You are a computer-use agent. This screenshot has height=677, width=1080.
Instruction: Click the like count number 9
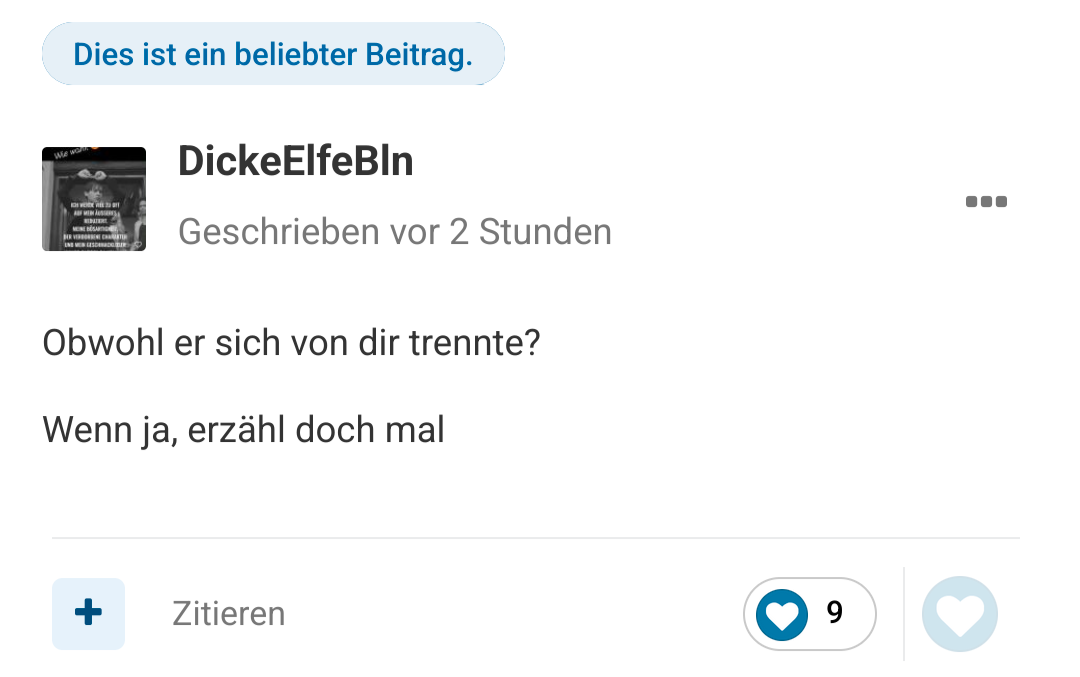click(835, 613)
